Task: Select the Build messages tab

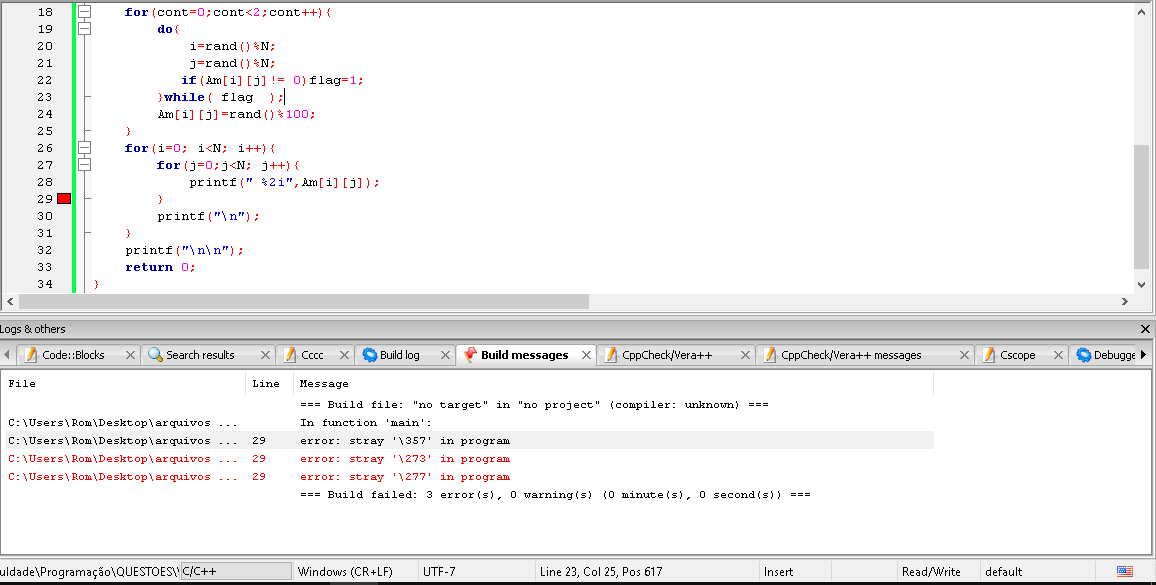Action: (x=524, y=355)
